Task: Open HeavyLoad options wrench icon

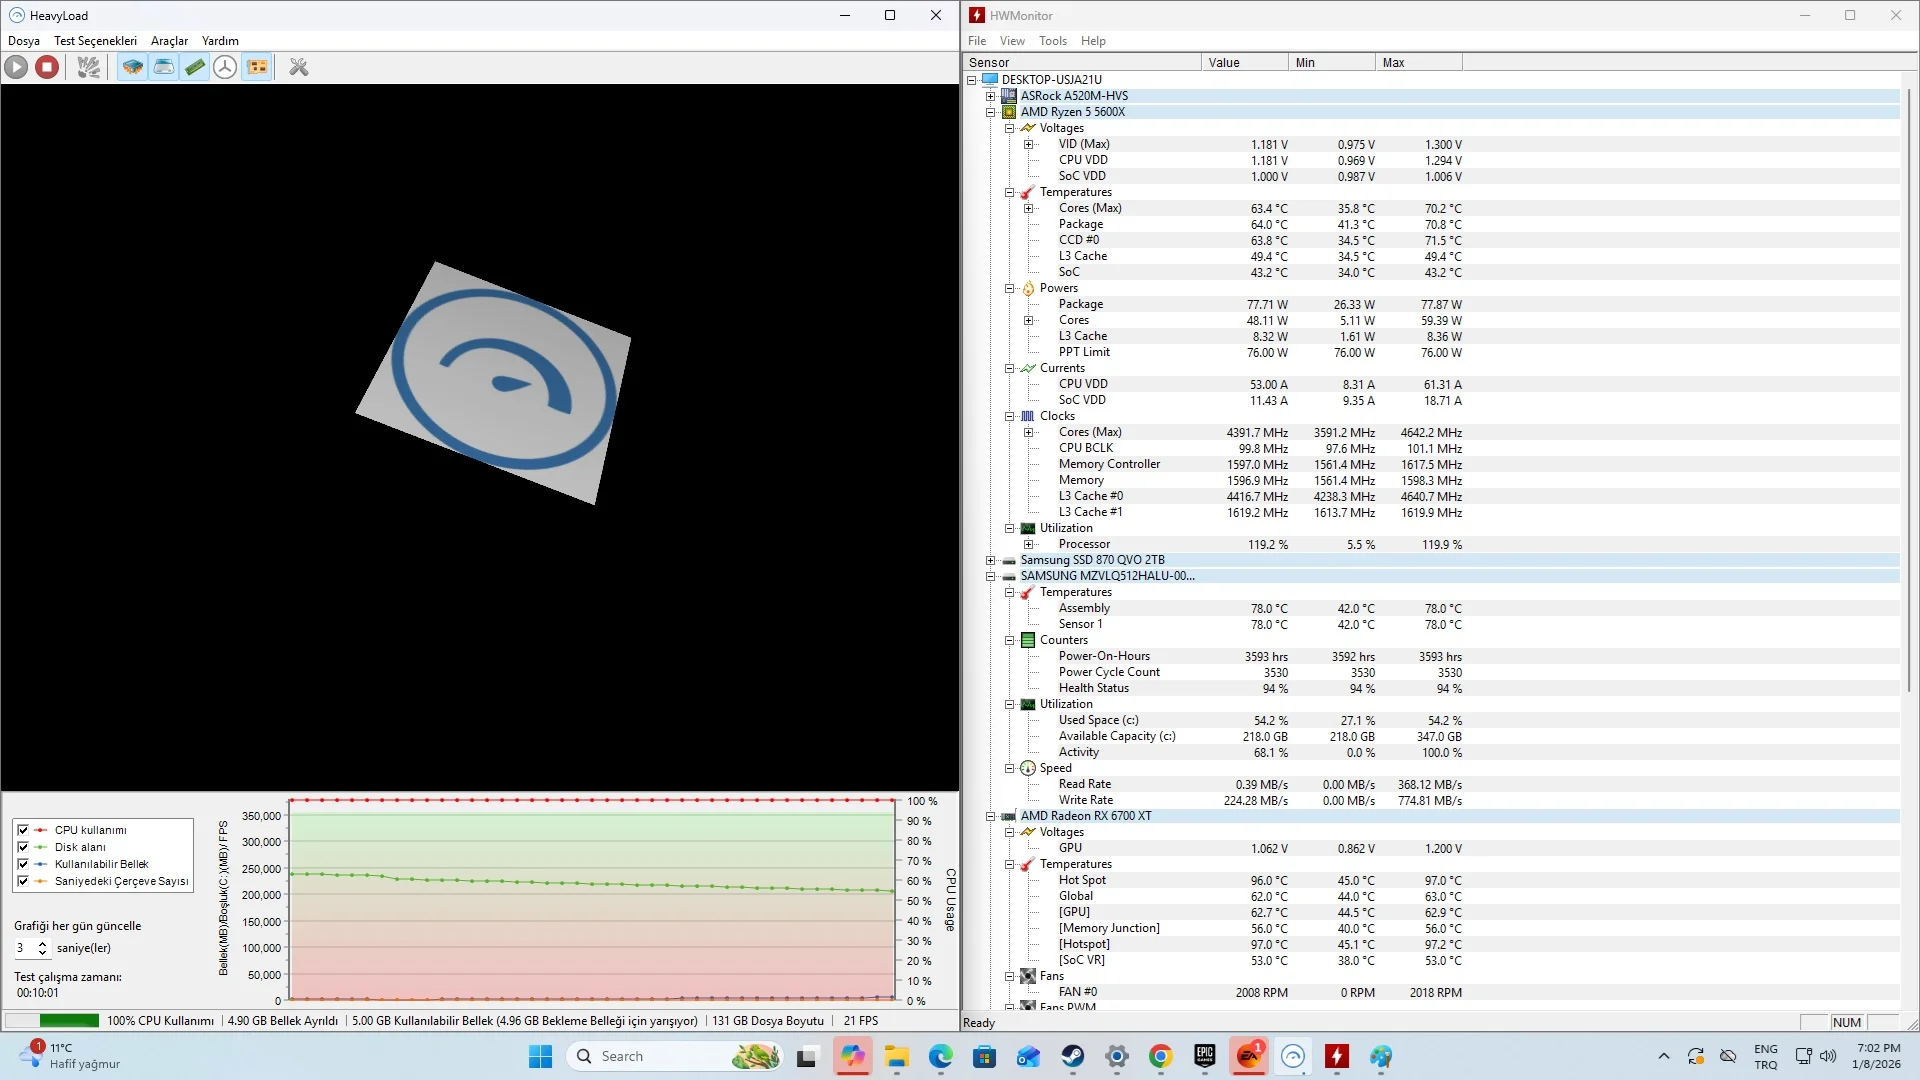Action: point(298,67)
